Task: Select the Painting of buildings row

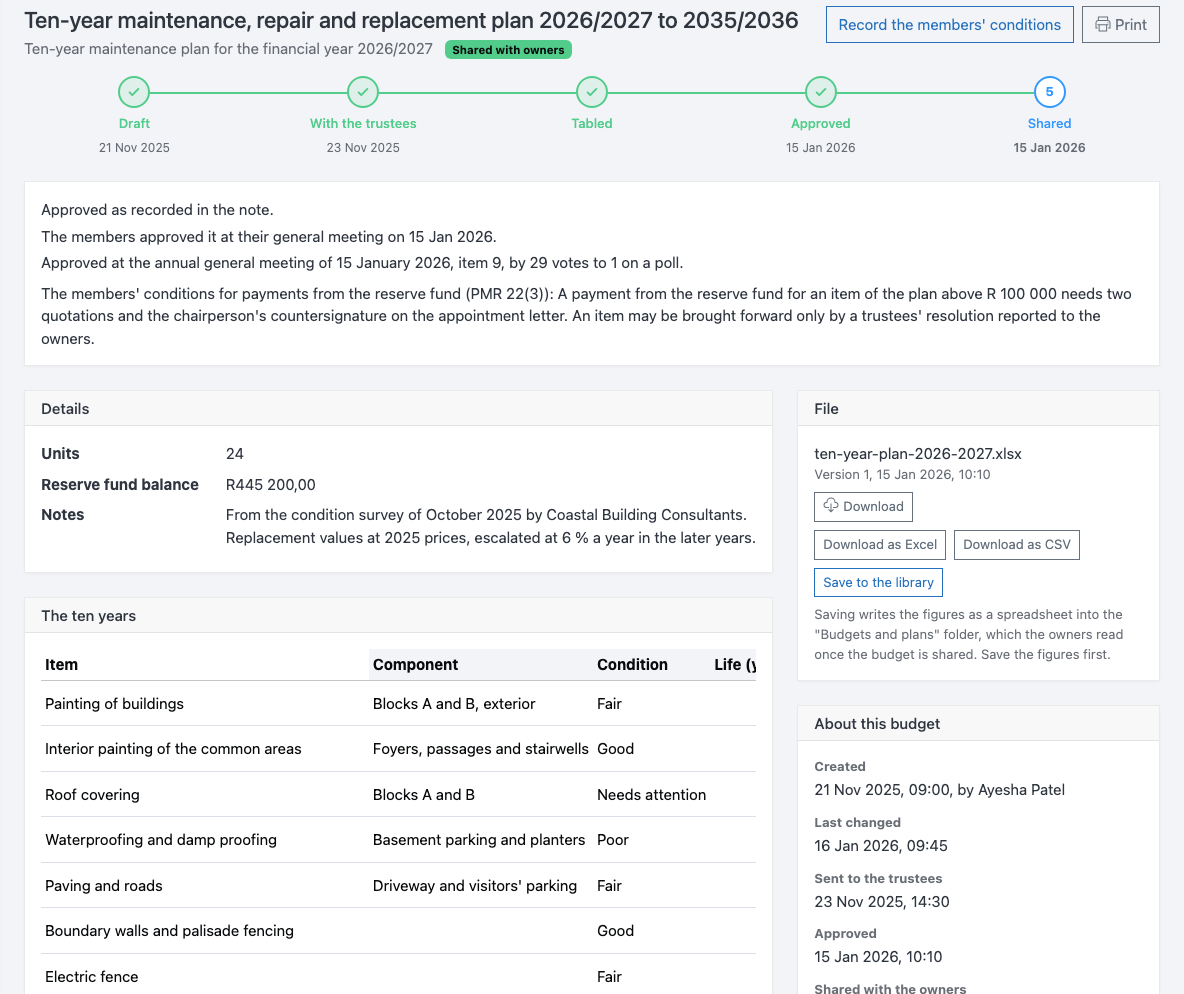Action: tap(399, 704)
